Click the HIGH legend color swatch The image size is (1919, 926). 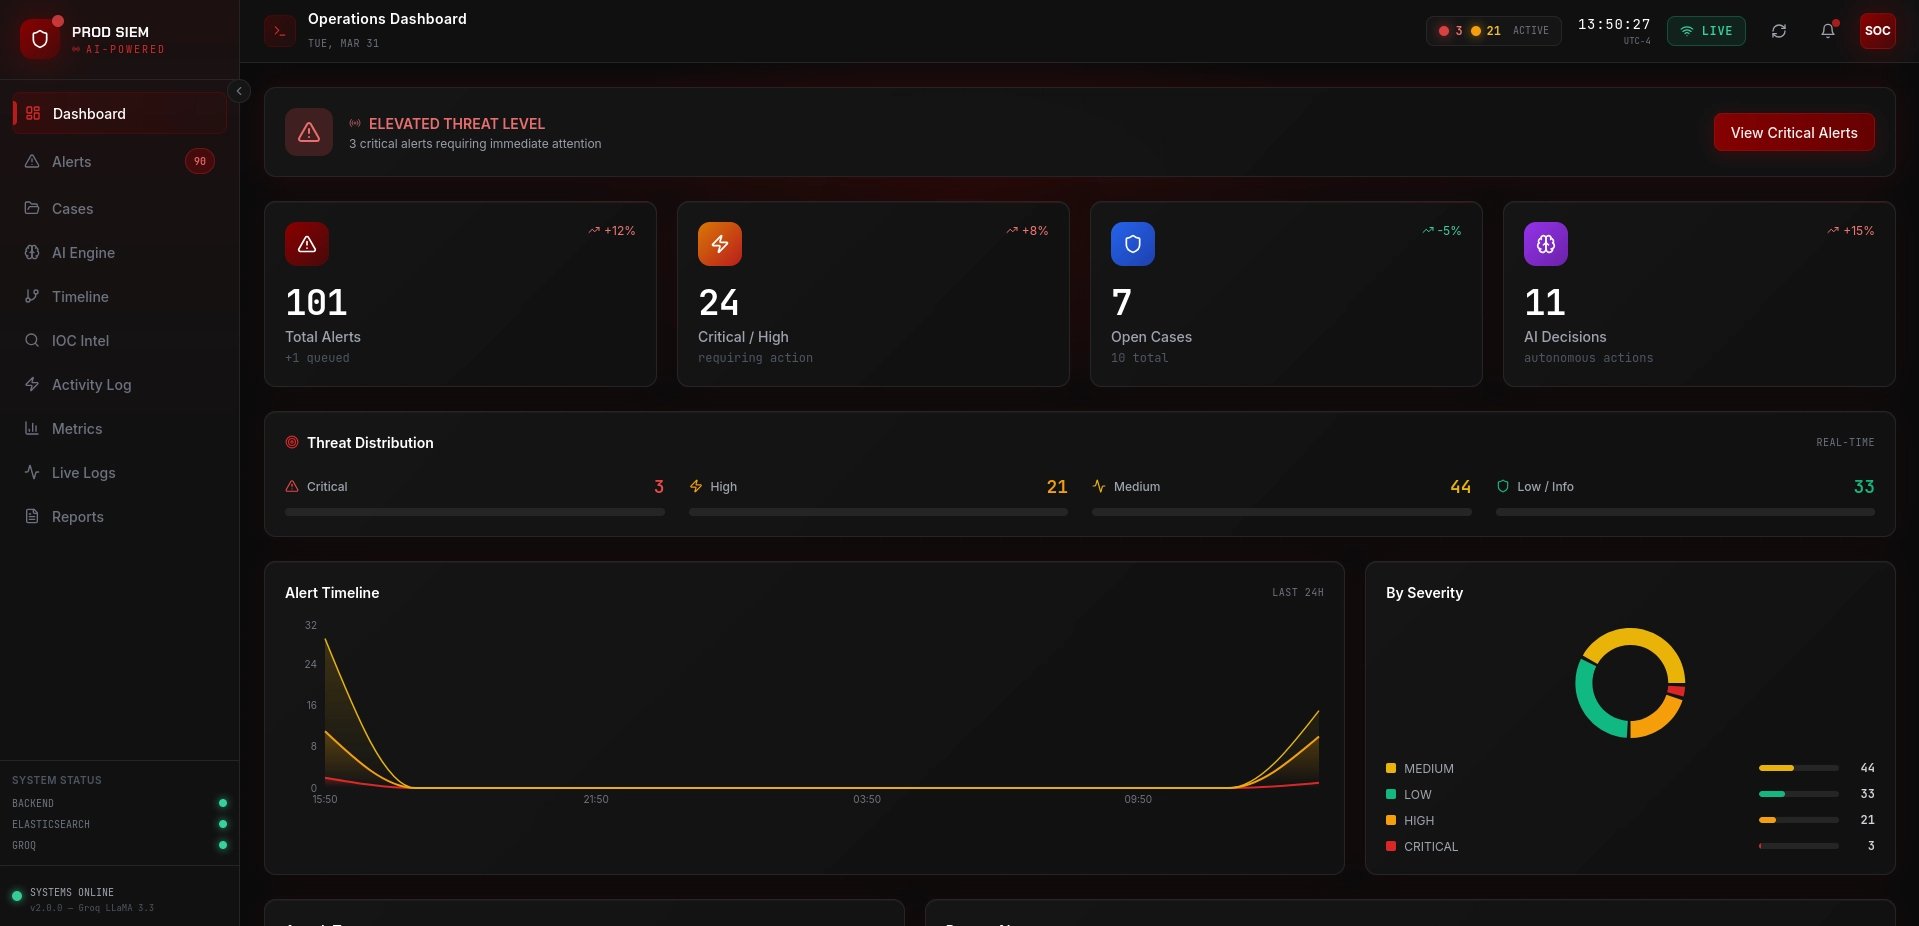coord(1391,820)
